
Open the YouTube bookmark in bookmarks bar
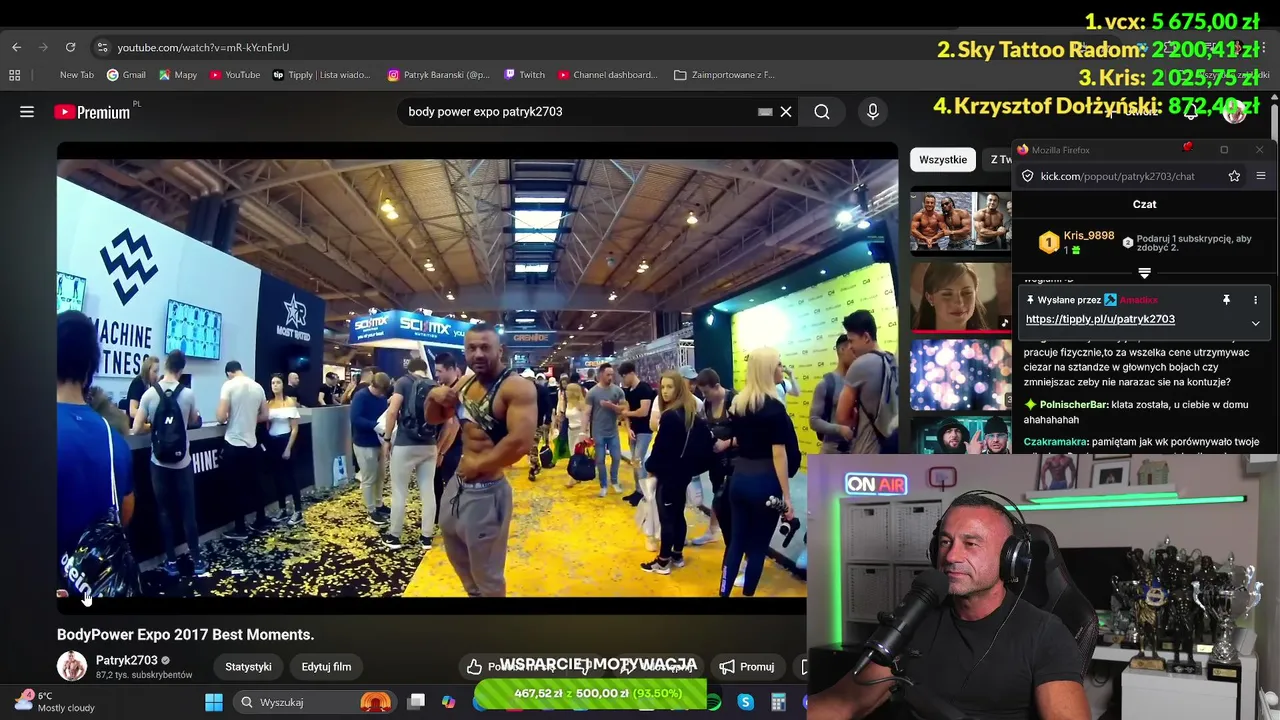[235, 75]
